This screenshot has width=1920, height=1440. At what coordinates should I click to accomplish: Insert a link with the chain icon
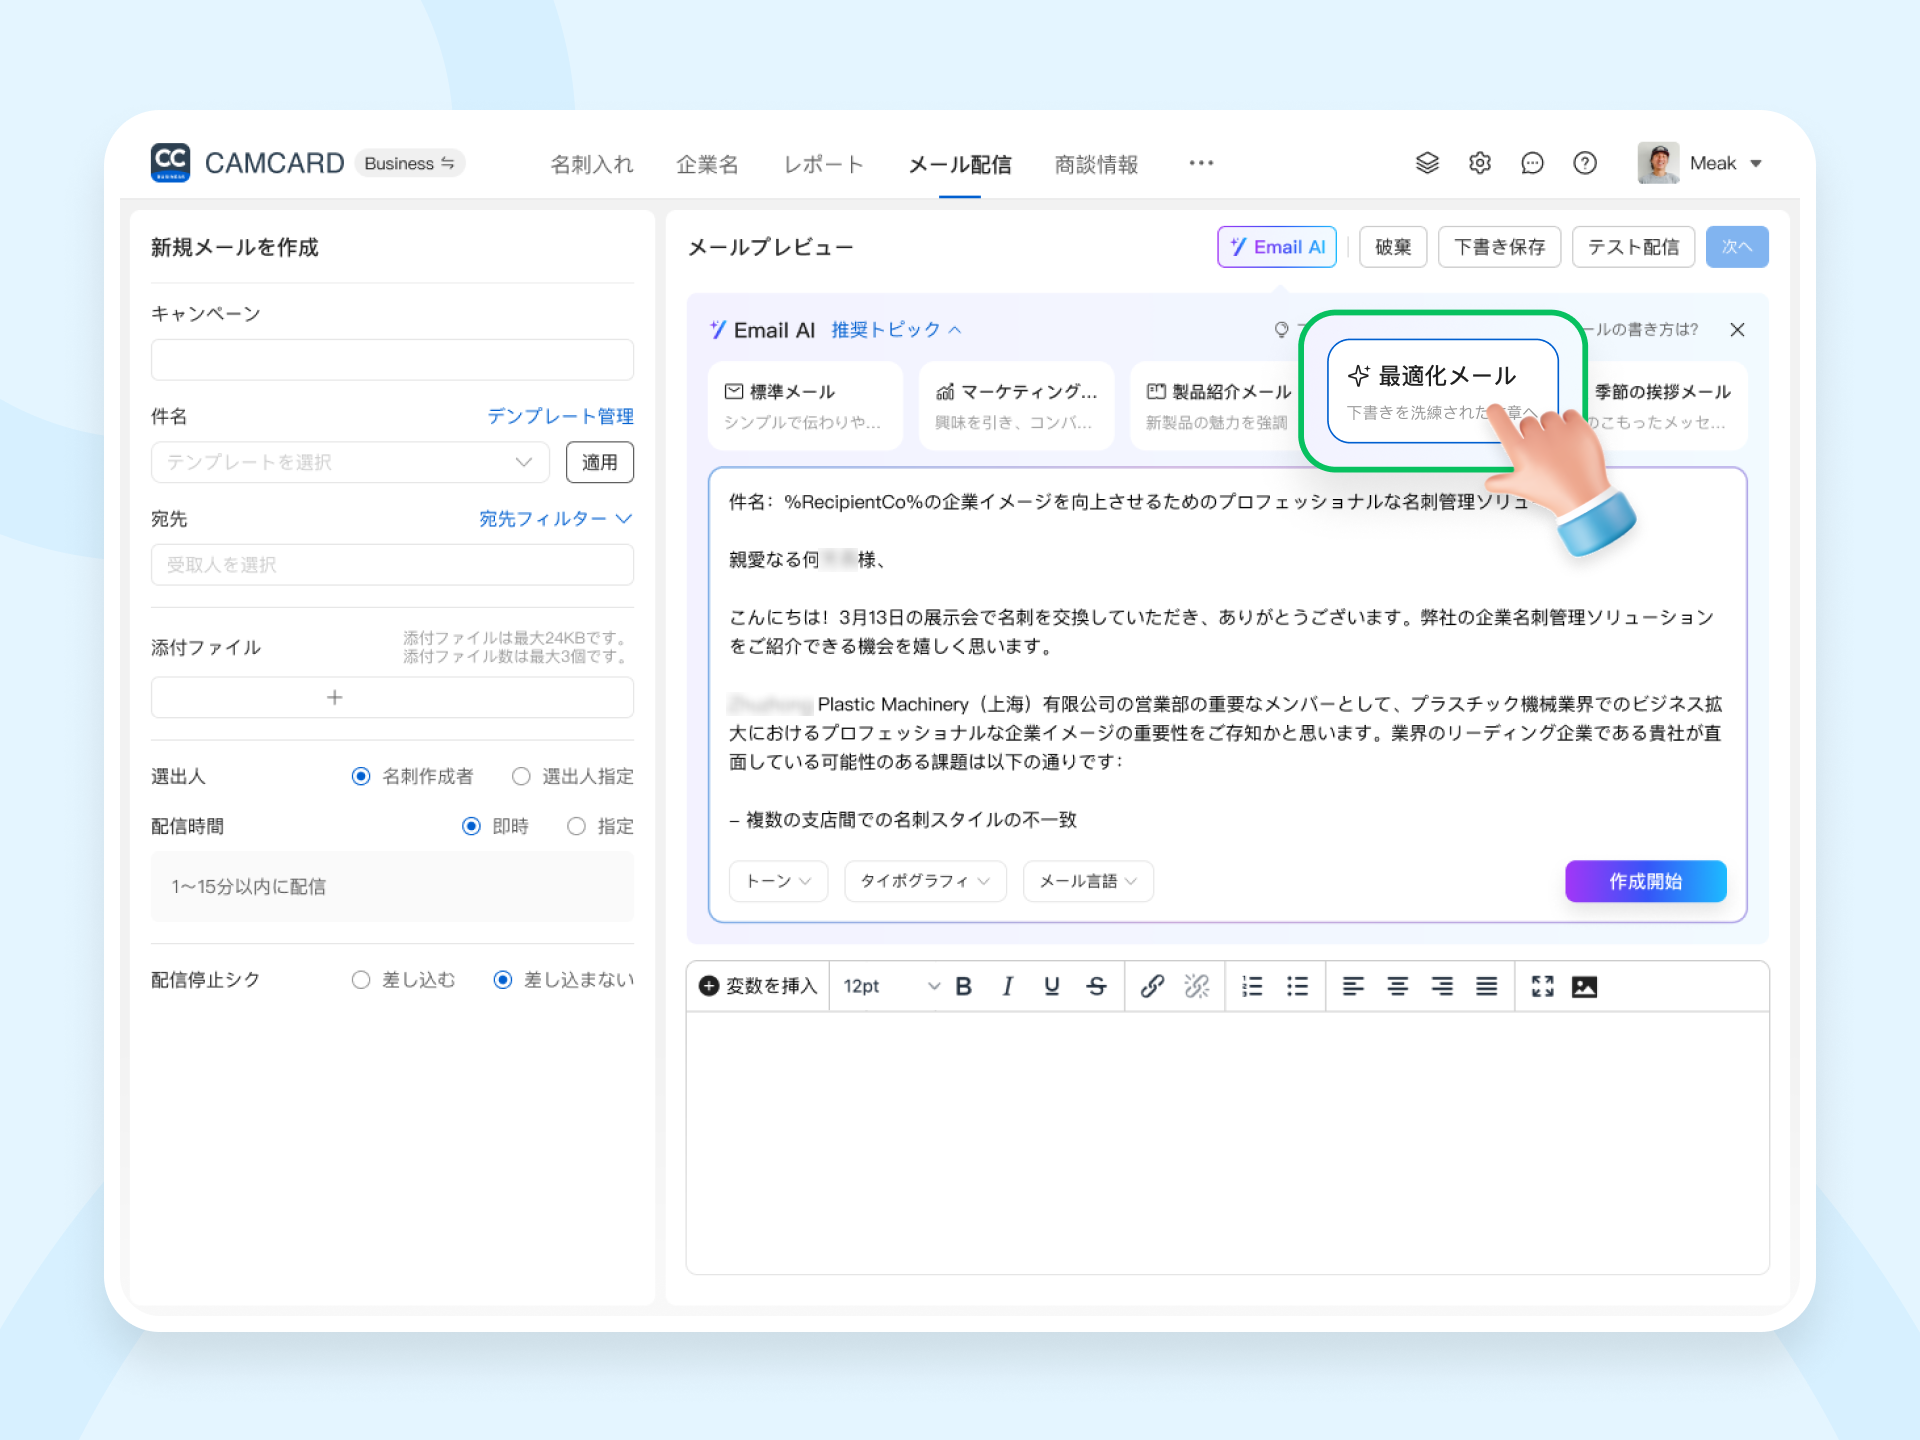[x=1151, y=986]
